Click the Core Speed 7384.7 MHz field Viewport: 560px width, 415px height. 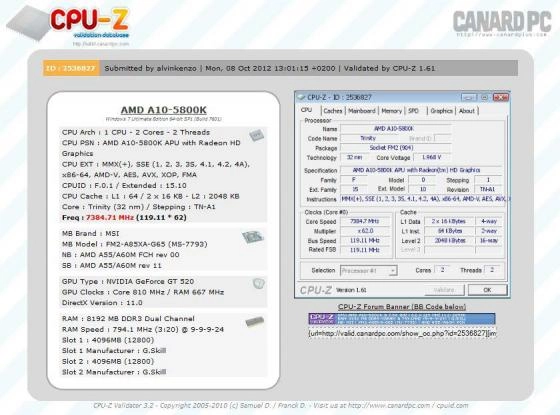coord(365,221)
